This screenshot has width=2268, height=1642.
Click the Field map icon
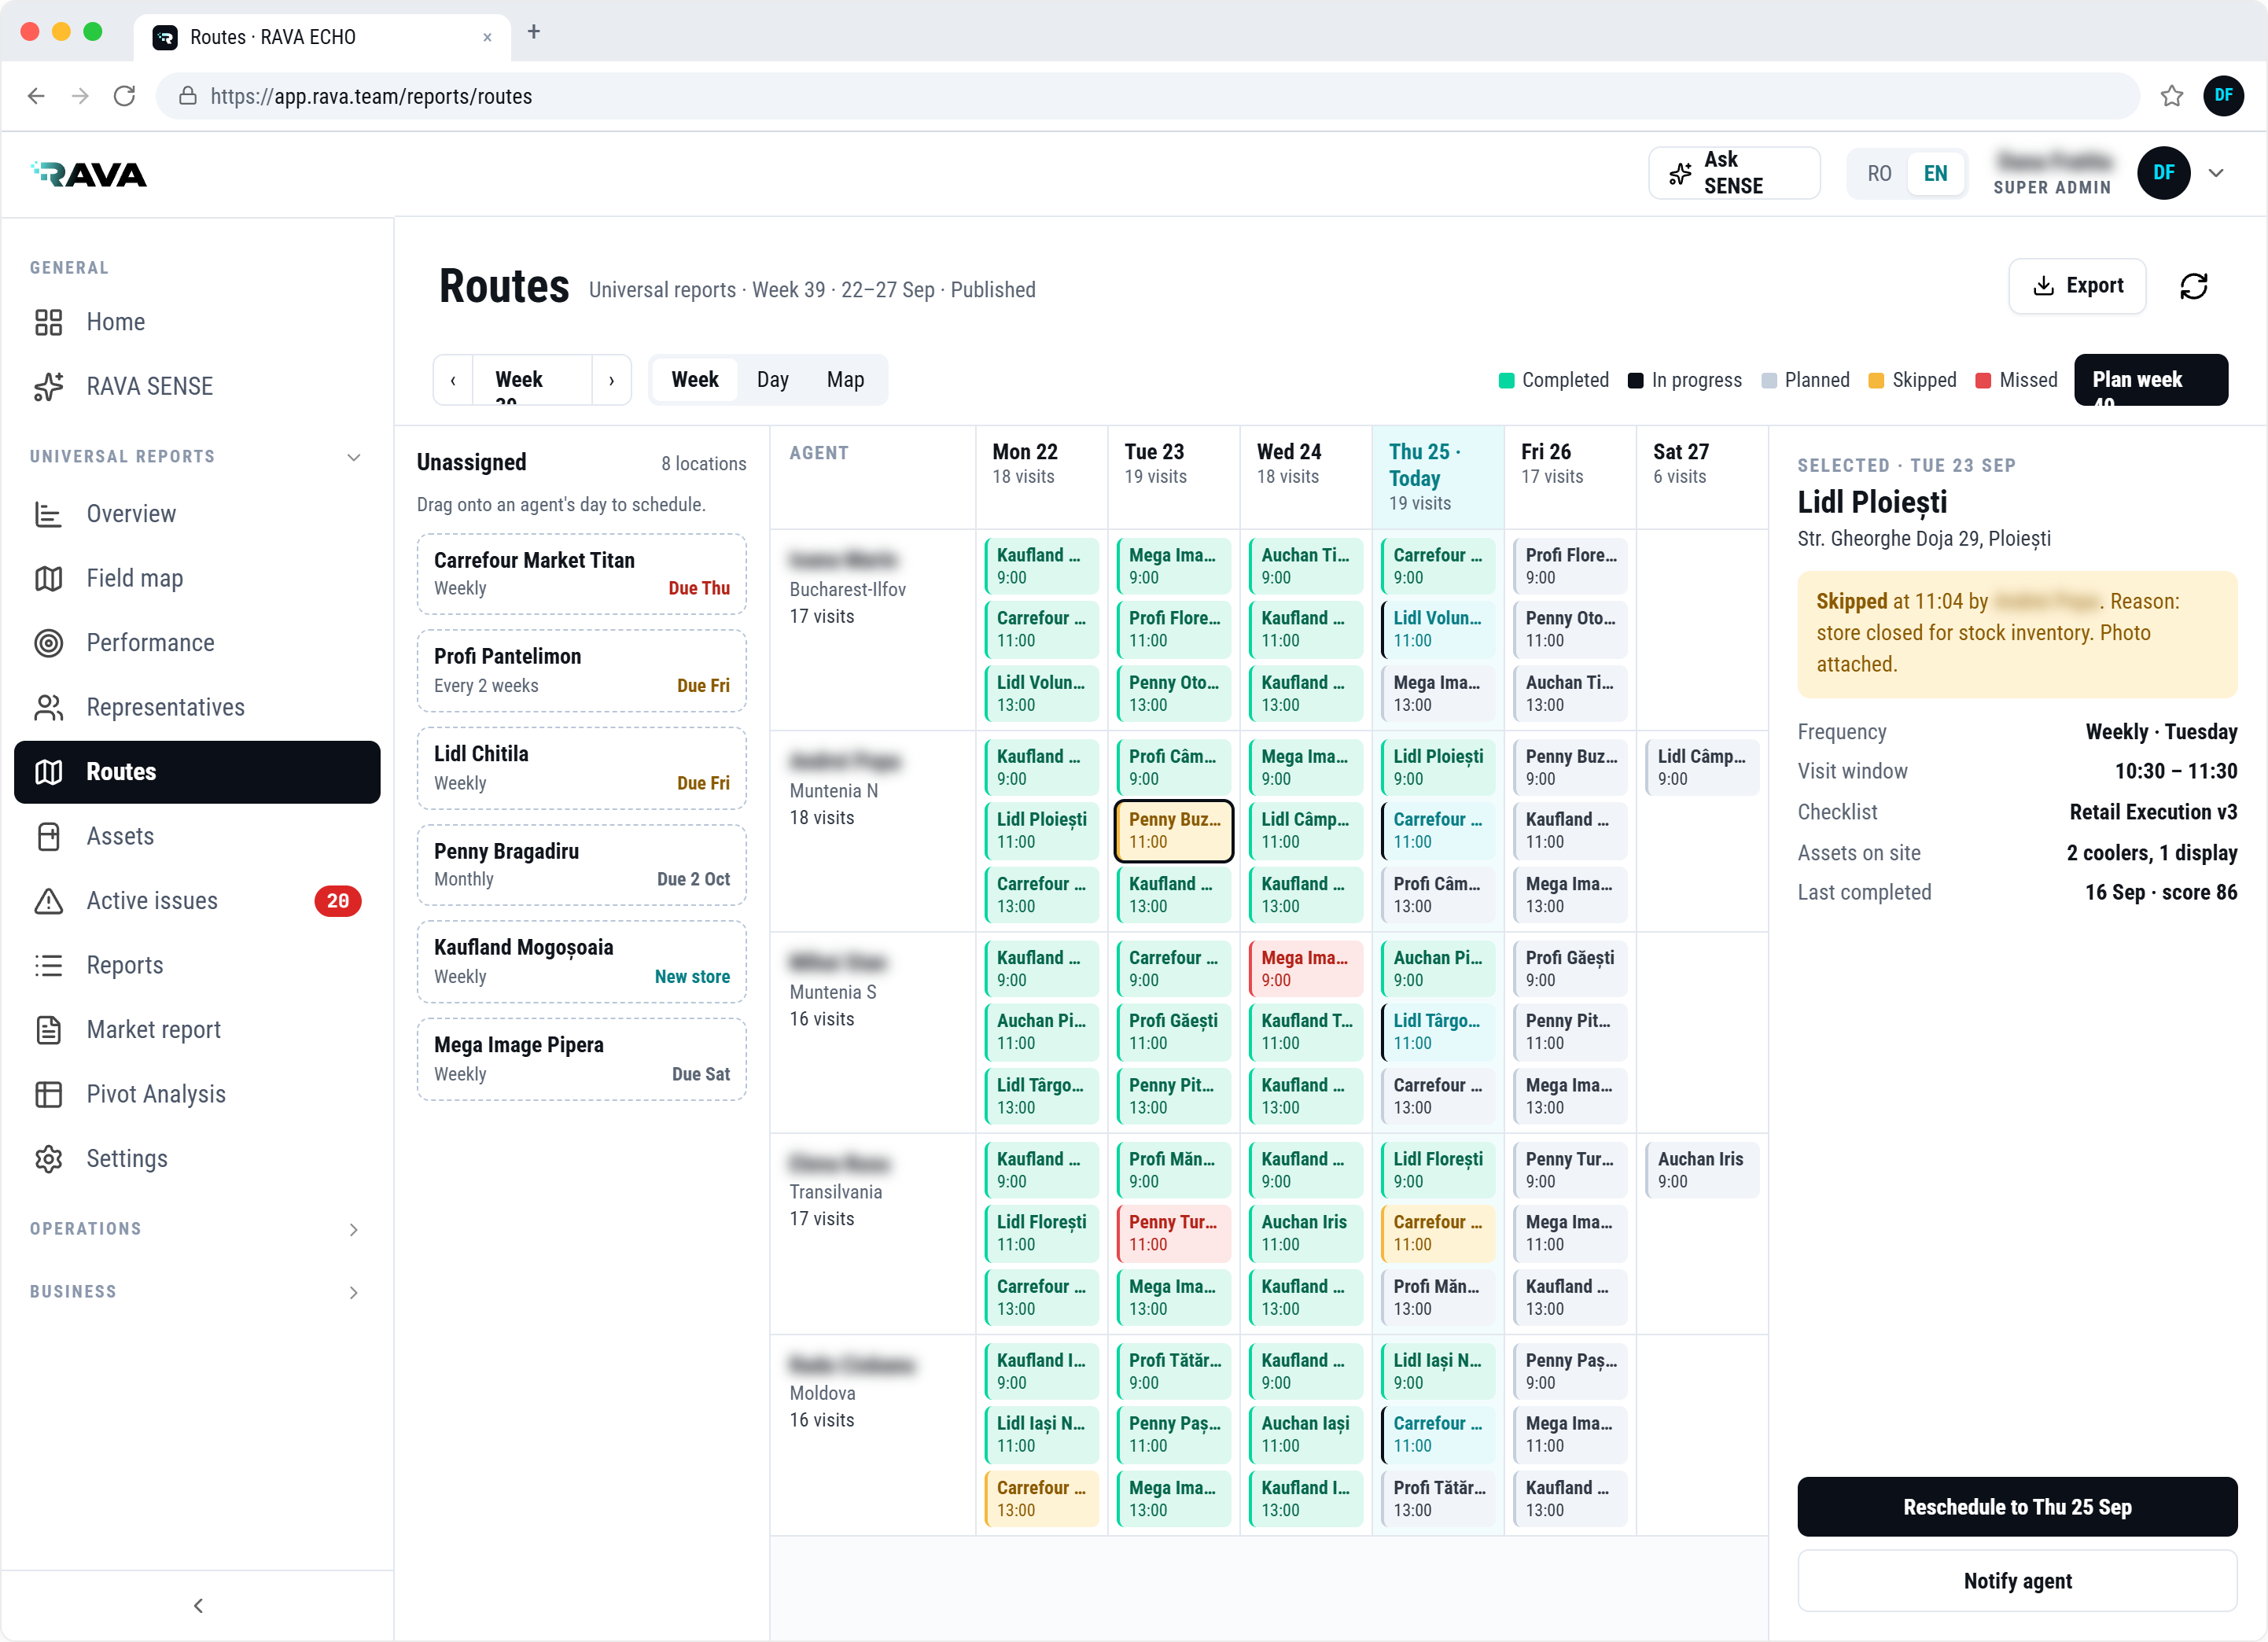click(48, 578)
